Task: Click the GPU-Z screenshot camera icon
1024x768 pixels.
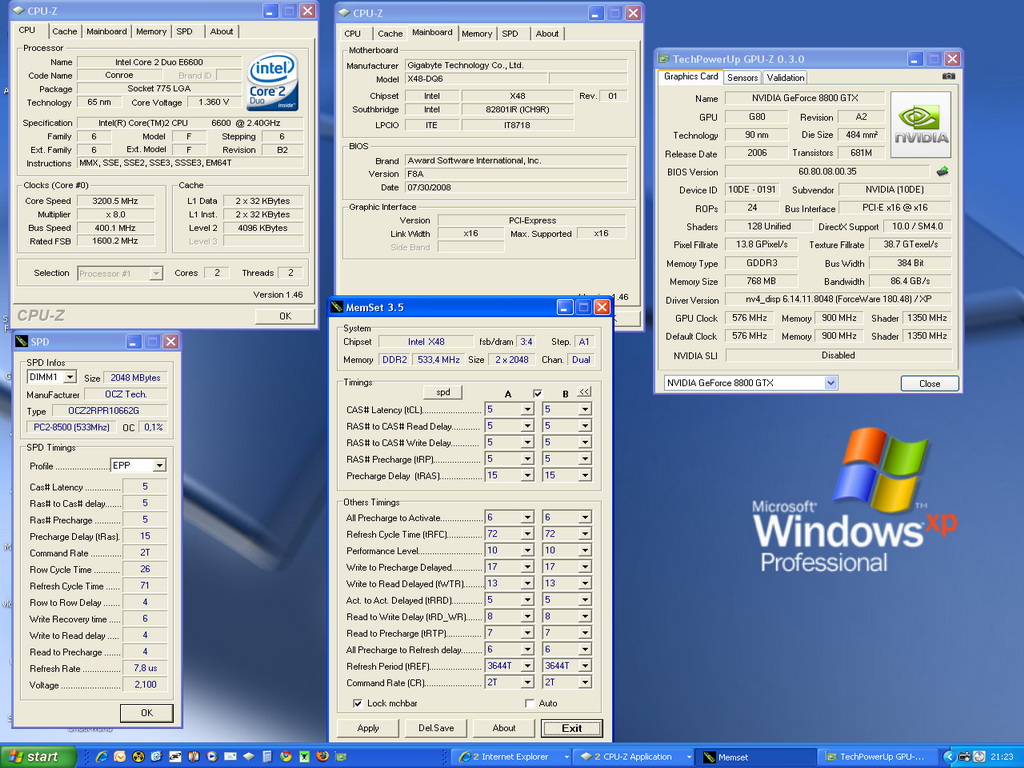Action: (x=948, y=76)
